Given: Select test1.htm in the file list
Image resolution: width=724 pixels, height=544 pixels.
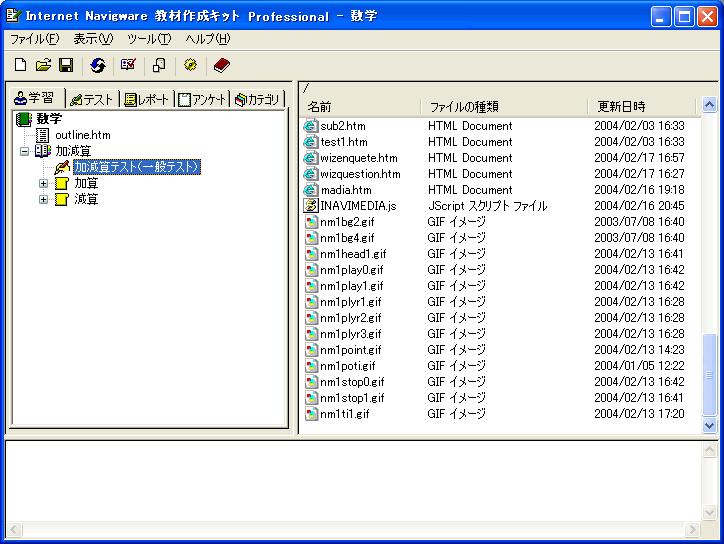Looking at the screenshot, I should (344, 142).
